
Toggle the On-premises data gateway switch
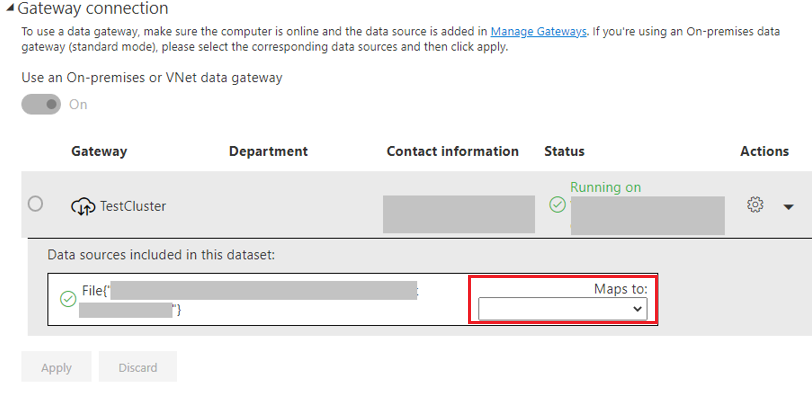(41, 104)
